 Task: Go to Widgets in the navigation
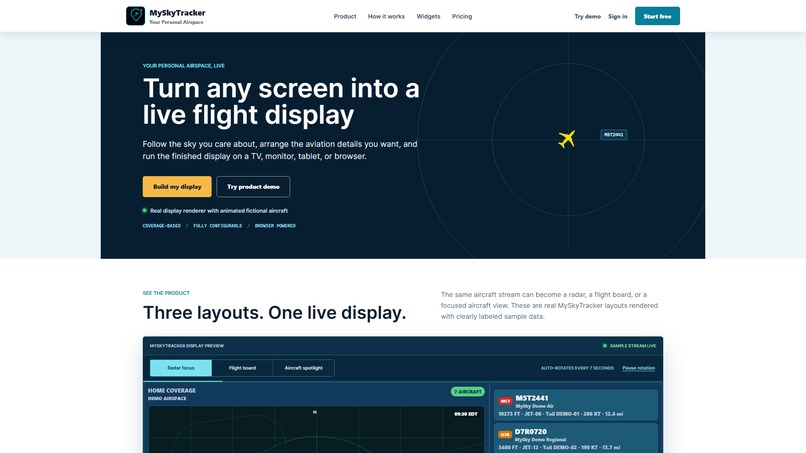pos(428,16)
